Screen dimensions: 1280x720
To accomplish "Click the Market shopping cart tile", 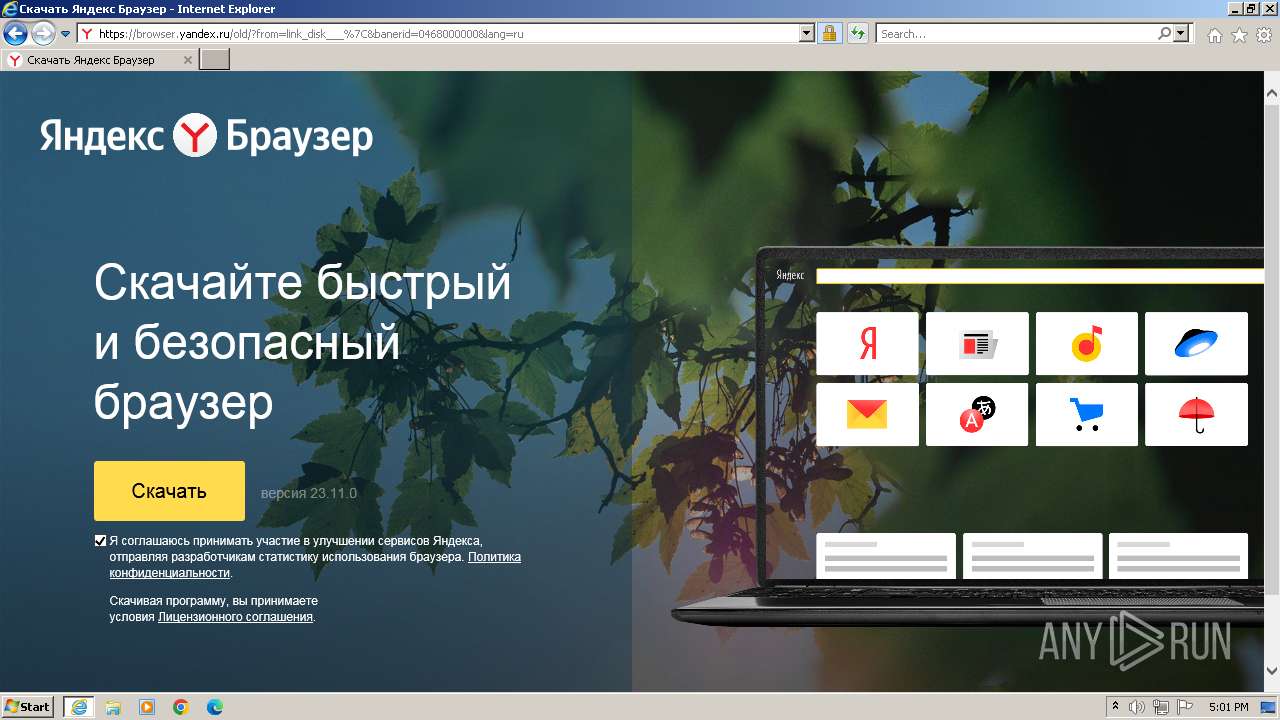I will coord(1087,414).
